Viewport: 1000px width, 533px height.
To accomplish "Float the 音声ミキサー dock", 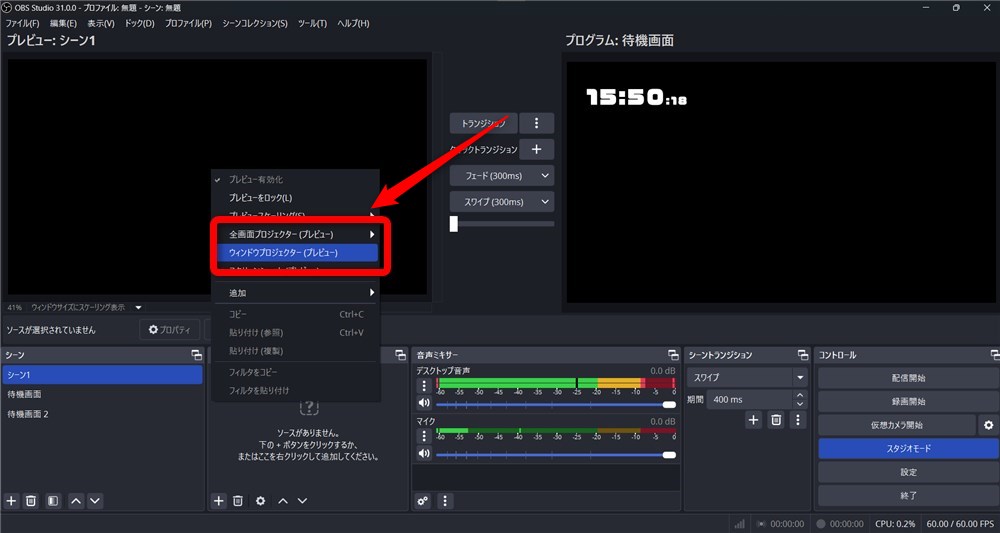I will tap(673, 354).
